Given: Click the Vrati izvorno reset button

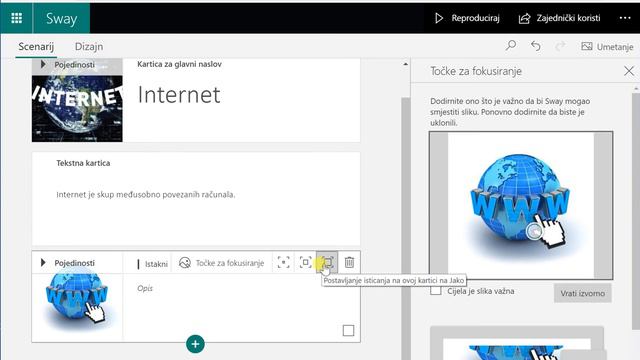Looking at the screenshot, I should coord(582,293).
